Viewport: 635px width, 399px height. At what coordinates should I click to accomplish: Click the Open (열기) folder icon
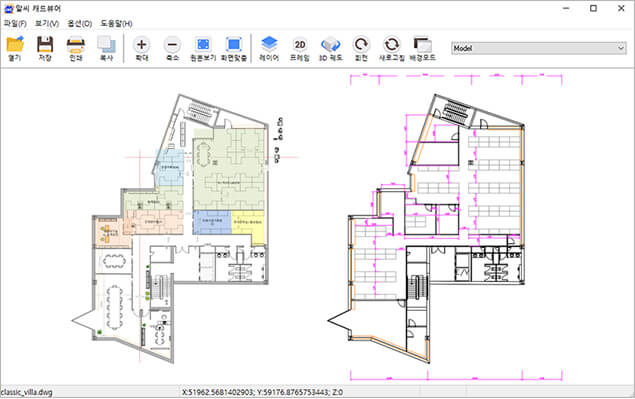[15, 45]
